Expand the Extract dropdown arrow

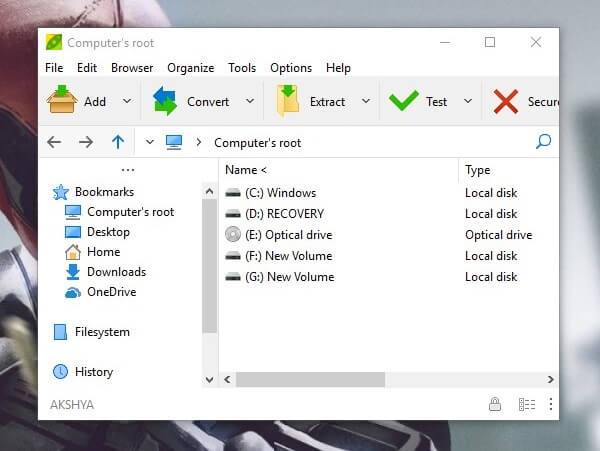[x=365, y=101]
